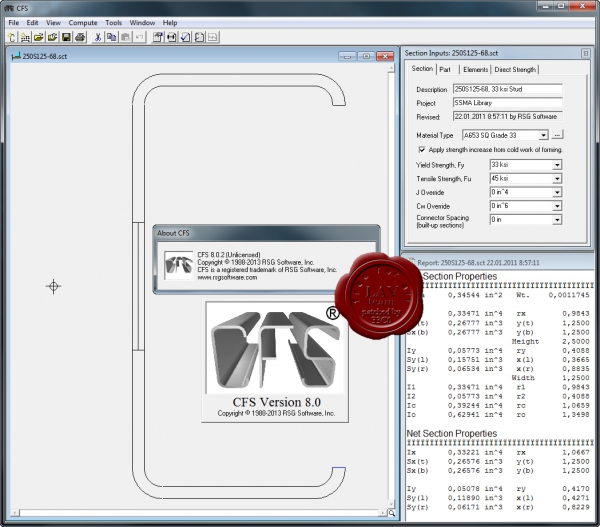
Task: Click the origin crosshair marker in drawing
Action: tap(54, 286)
